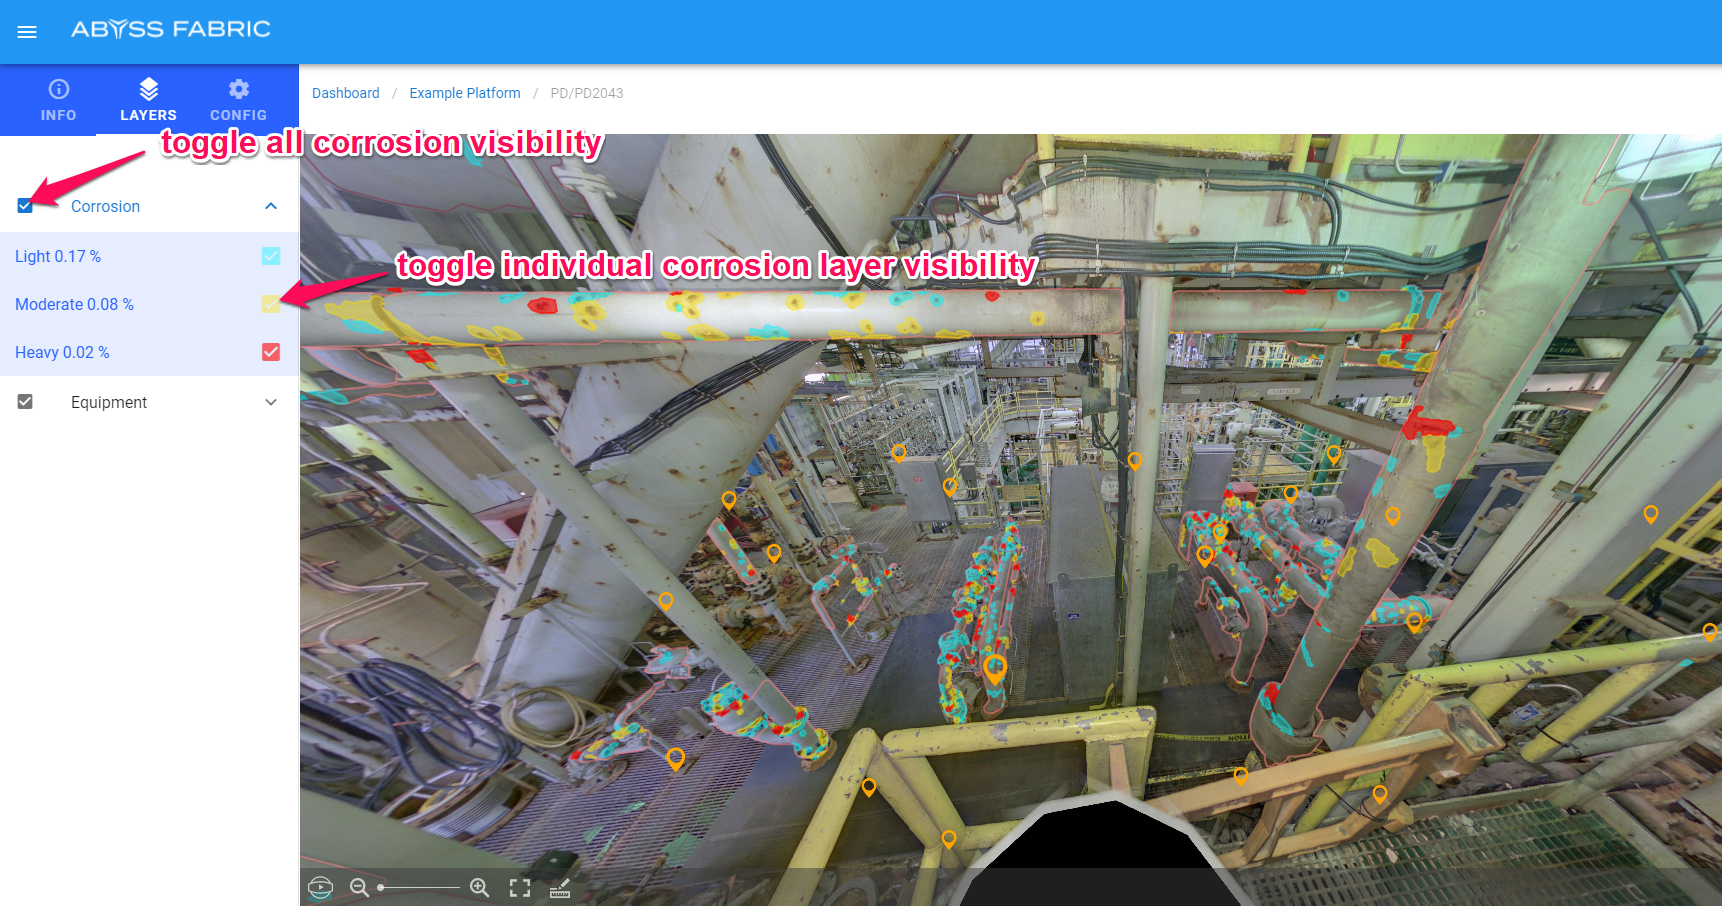Click the large orange location marker

994,667
